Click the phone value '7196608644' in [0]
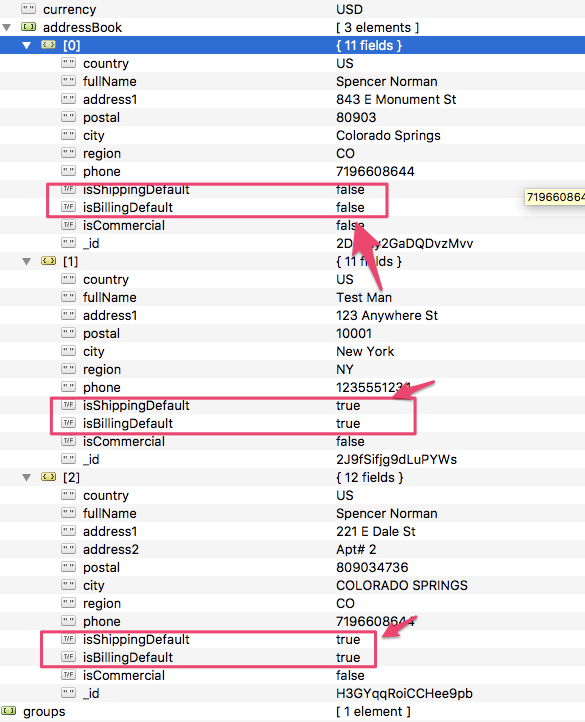 point(375,171)
